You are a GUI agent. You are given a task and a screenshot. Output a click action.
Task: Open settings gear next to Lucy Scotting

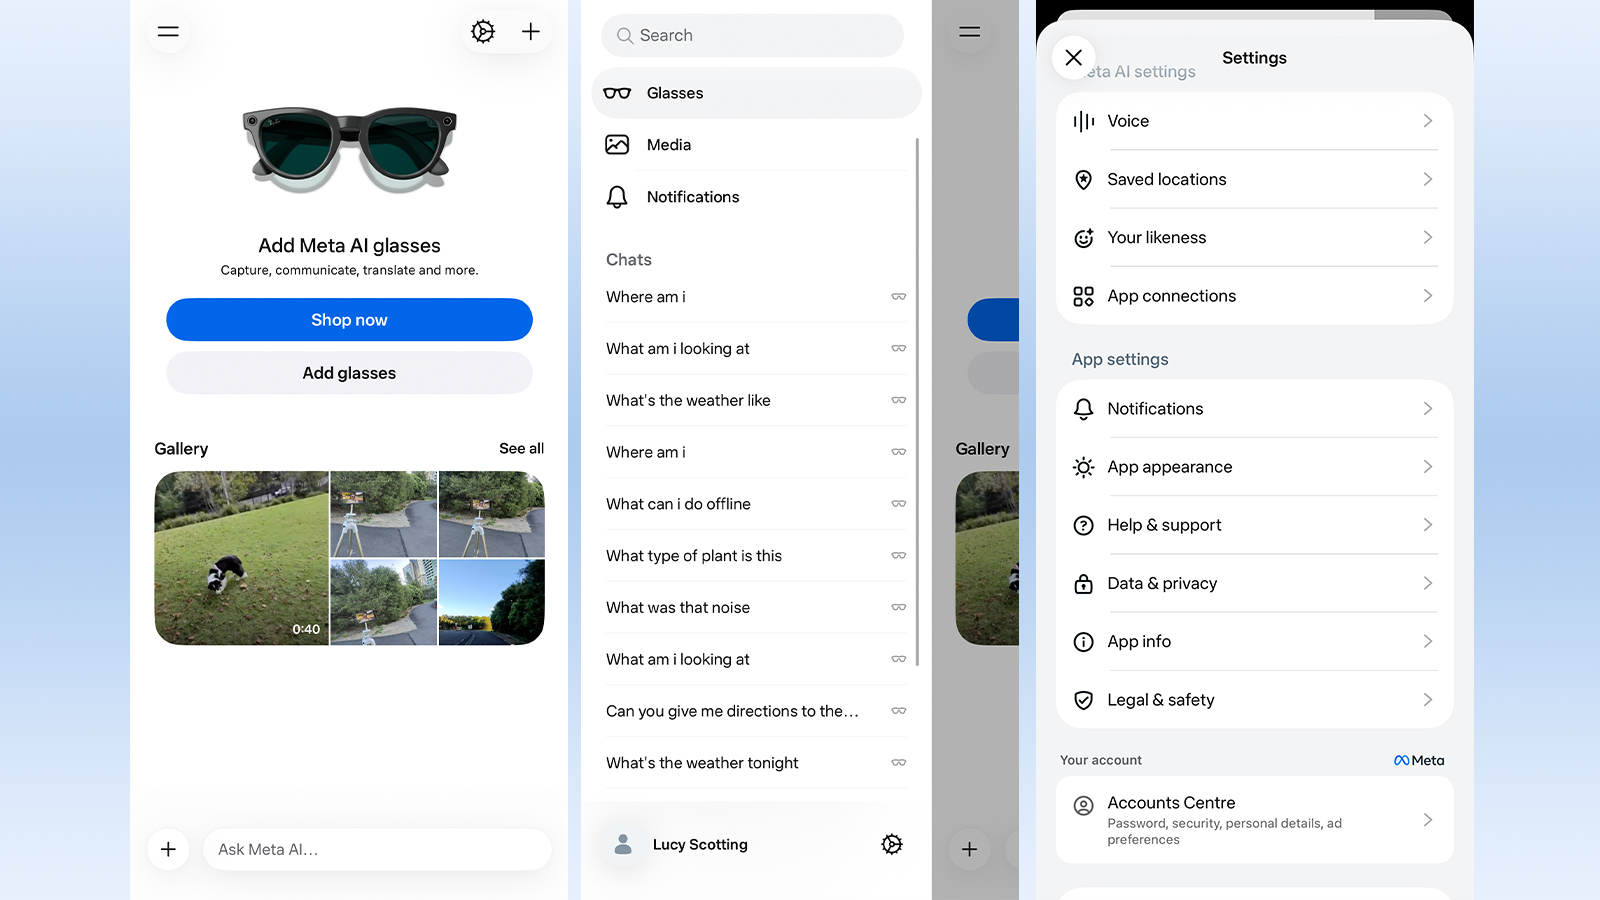click(892, 845)
